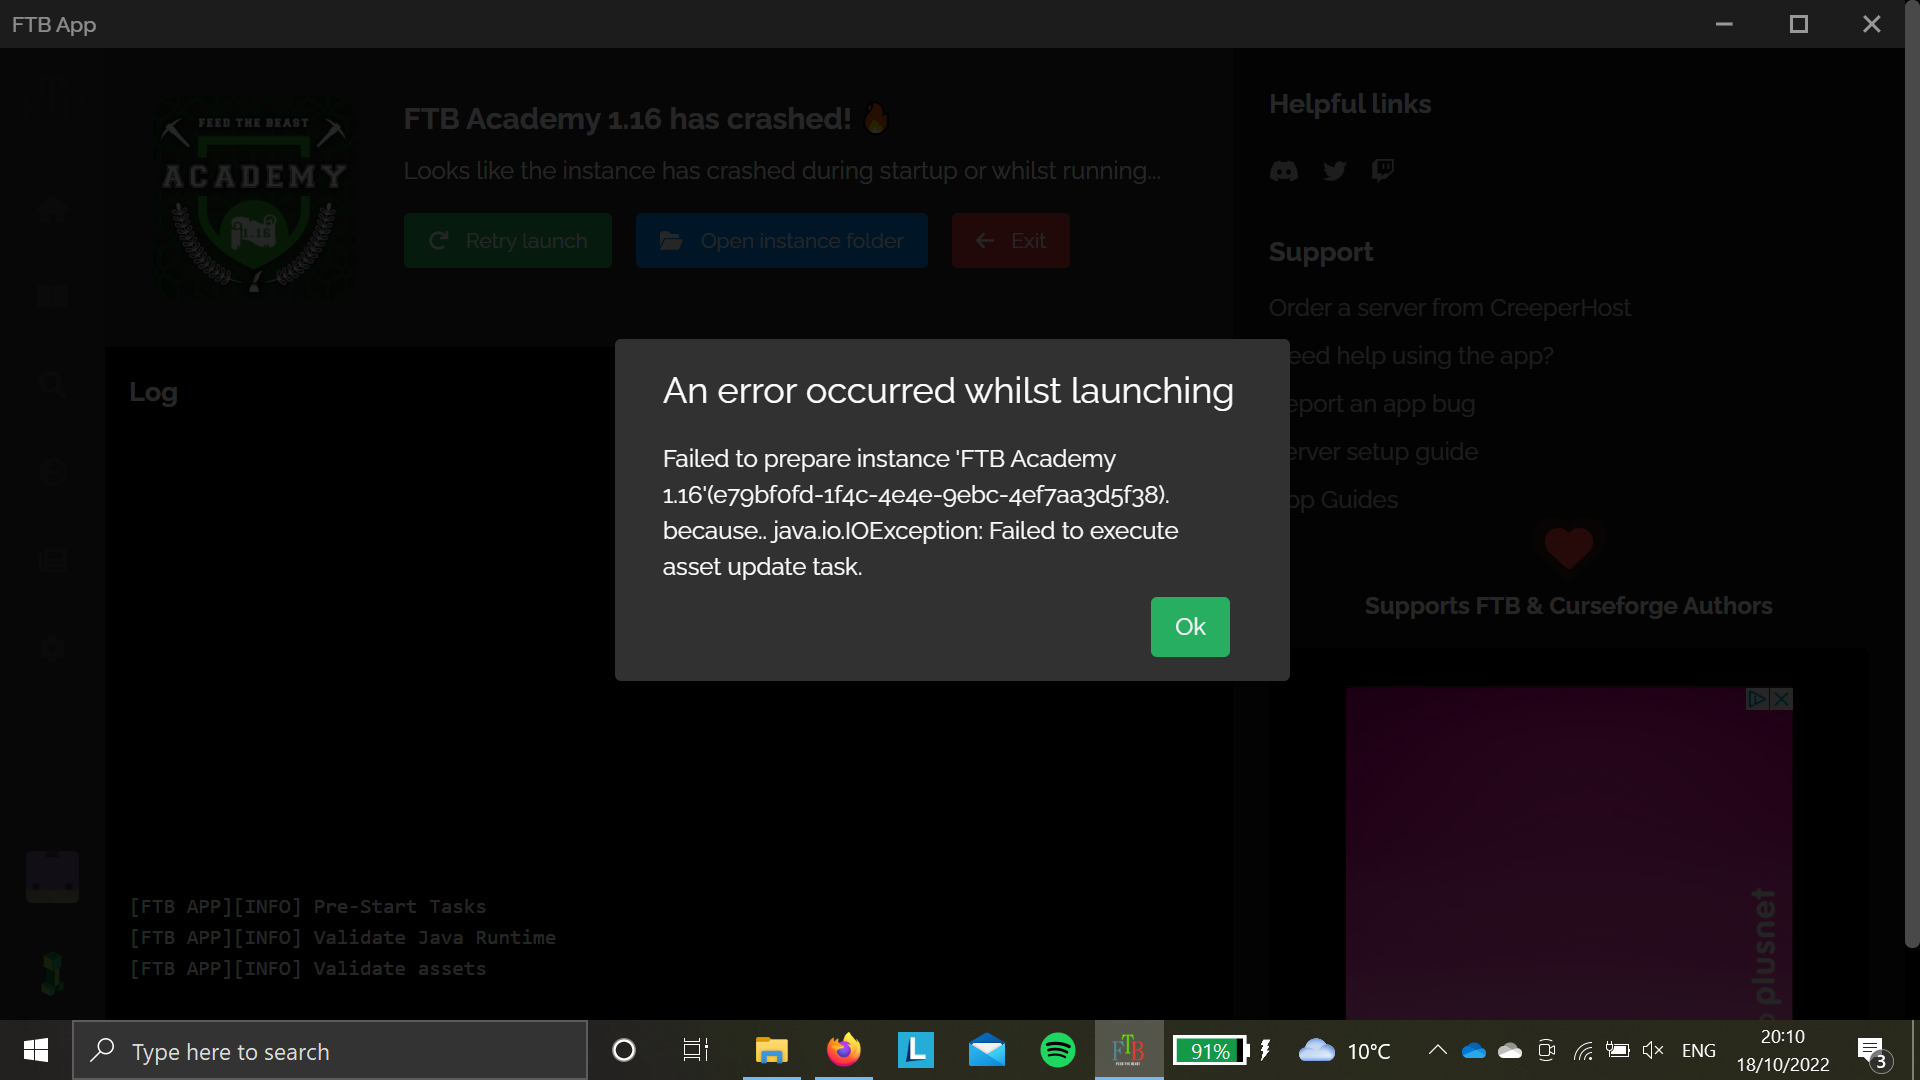Open Spotify from the taskbar
The width and height of the screenshot is (1920, 1080).
tap(1057, 1050)
